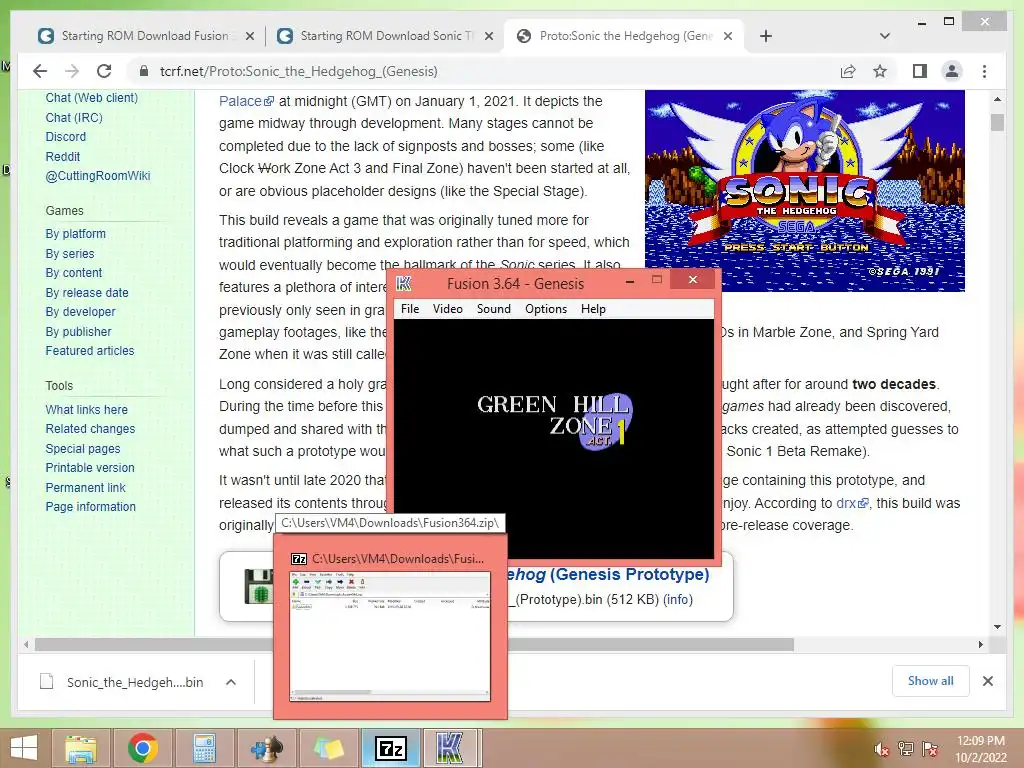Open the downloaded Sonic_the_Hedgeh....bin file
The width and height of the screenshot is (1024, 768).
123,682
